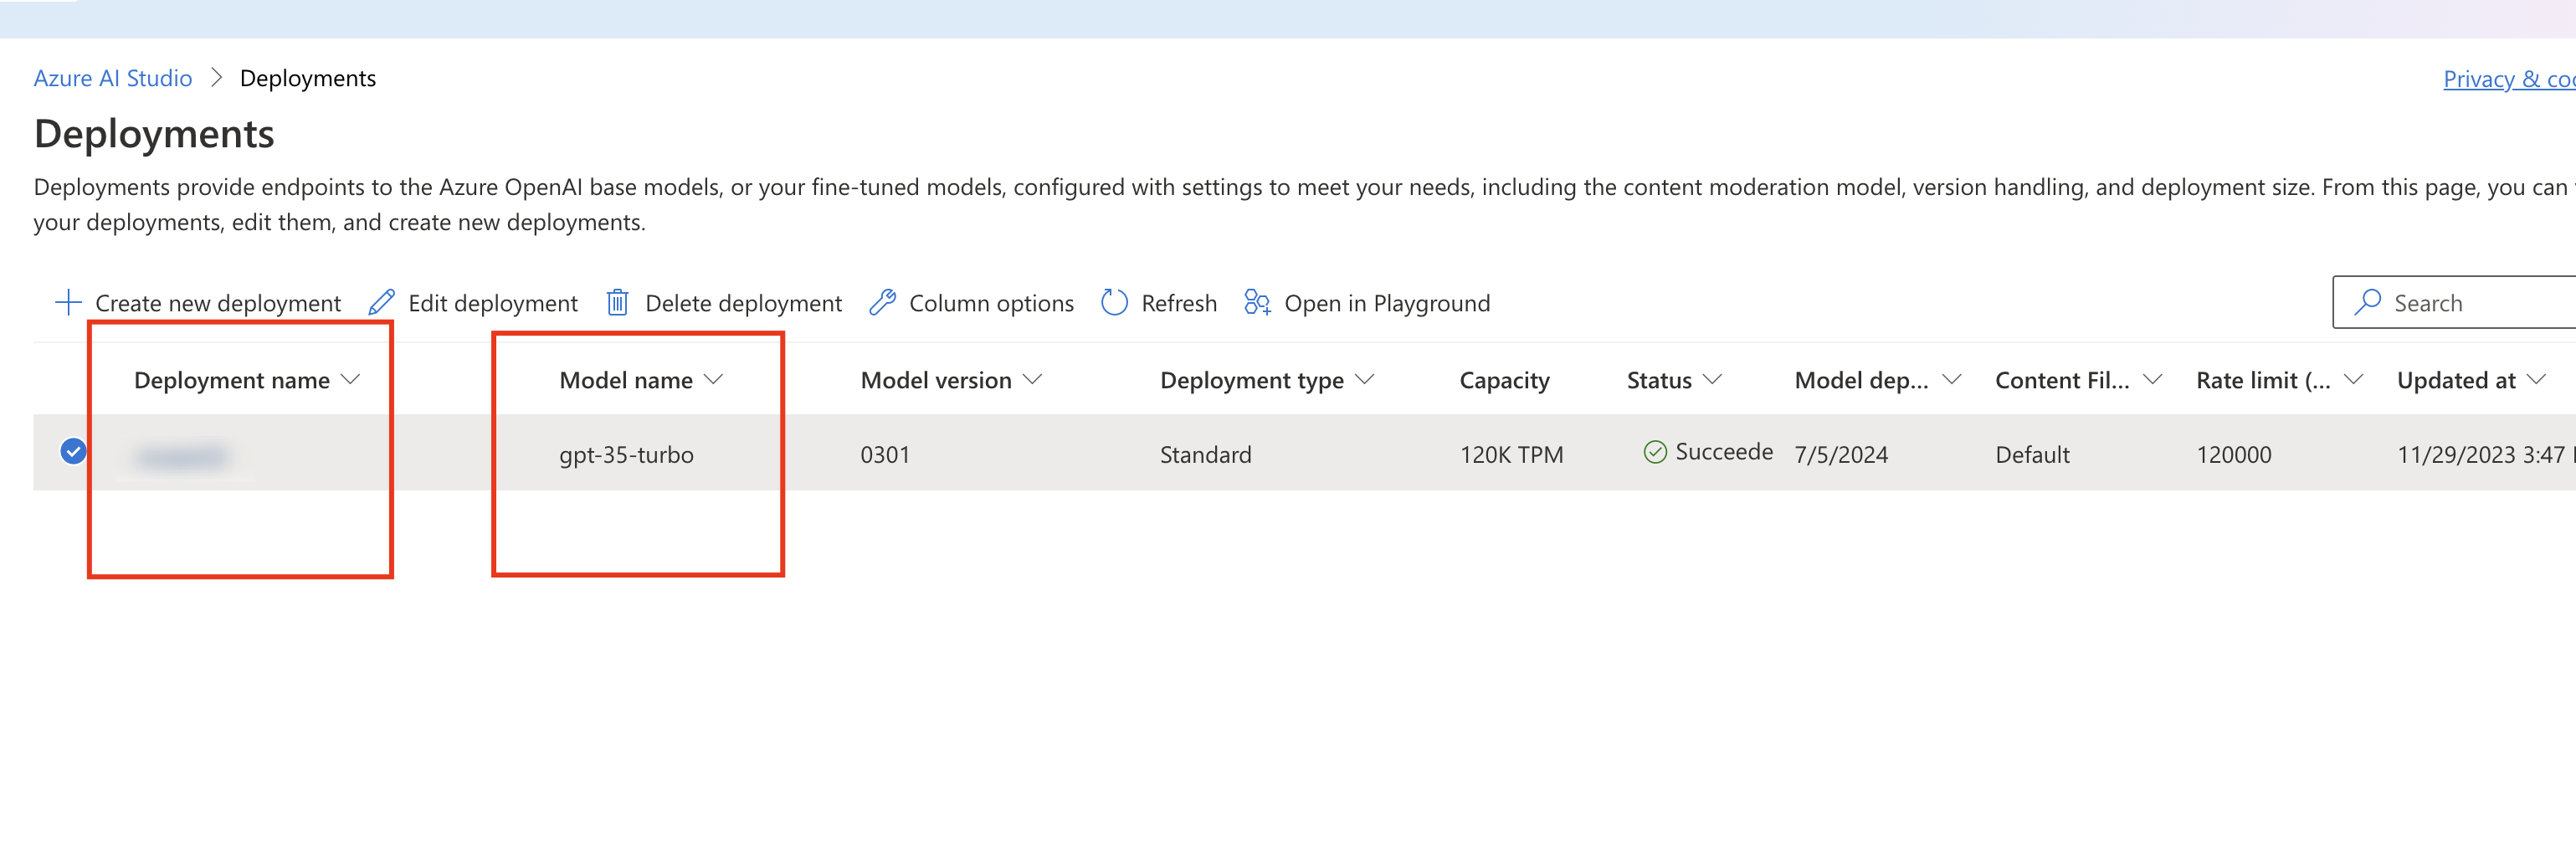Click the magnifier icon in Search box
2576x857 pixels.
pos(2367,302)
